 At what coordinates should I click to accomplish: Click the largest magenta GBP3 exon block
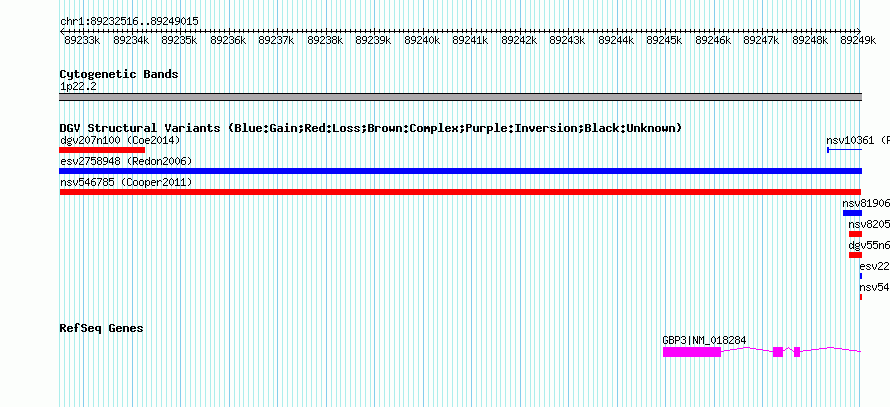click(x=692, y=352)
